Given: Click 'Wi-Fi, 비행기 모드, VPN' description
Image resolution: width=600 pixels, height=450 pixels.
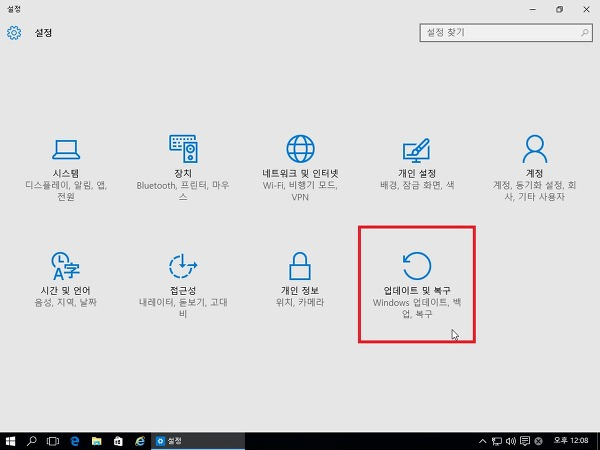Looking at the screenshot, I should tap(300, 191).
